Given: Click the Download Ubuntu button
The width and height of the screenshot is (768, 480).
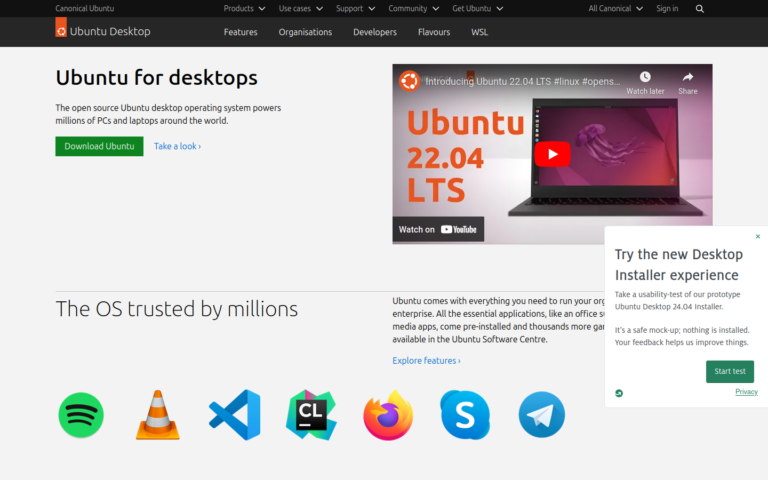Looking at the screenshot, I should [99, 146].
